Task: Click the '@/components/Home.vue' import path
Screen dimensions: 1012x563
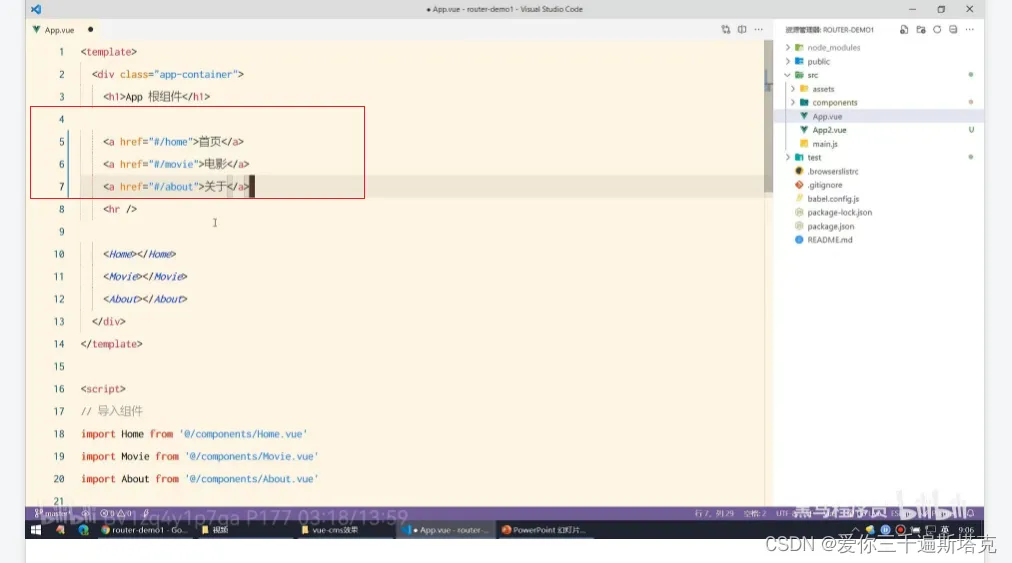Action: [x=243, y=435]
